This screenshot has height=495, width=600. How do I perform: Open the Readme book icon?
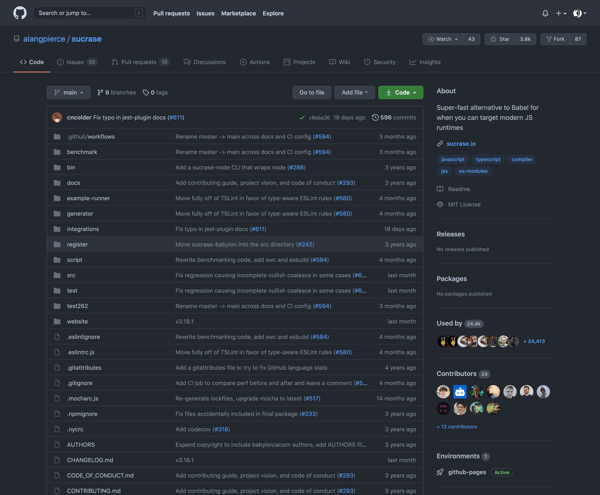coord(440,189)
